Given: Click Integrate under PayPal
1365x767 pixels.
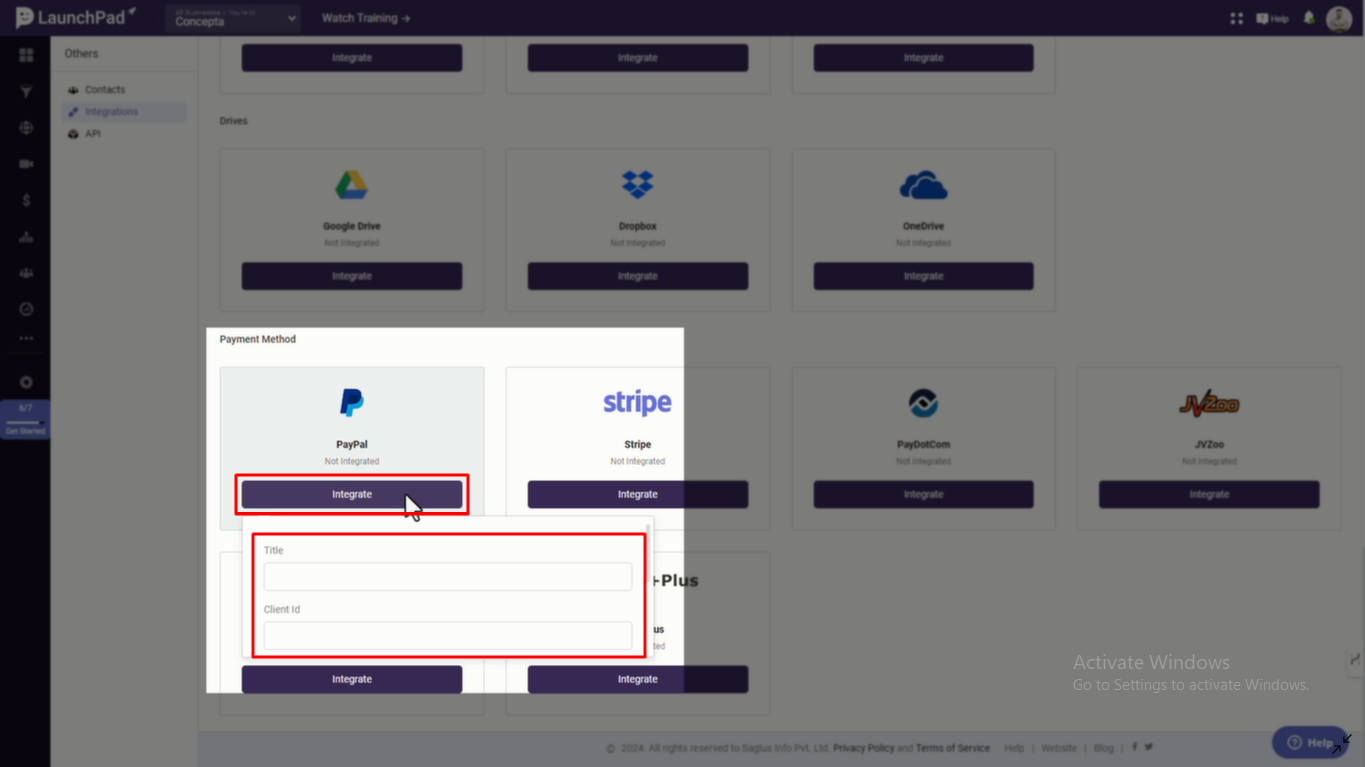Looking at the screenshot, I should (352, 494).
